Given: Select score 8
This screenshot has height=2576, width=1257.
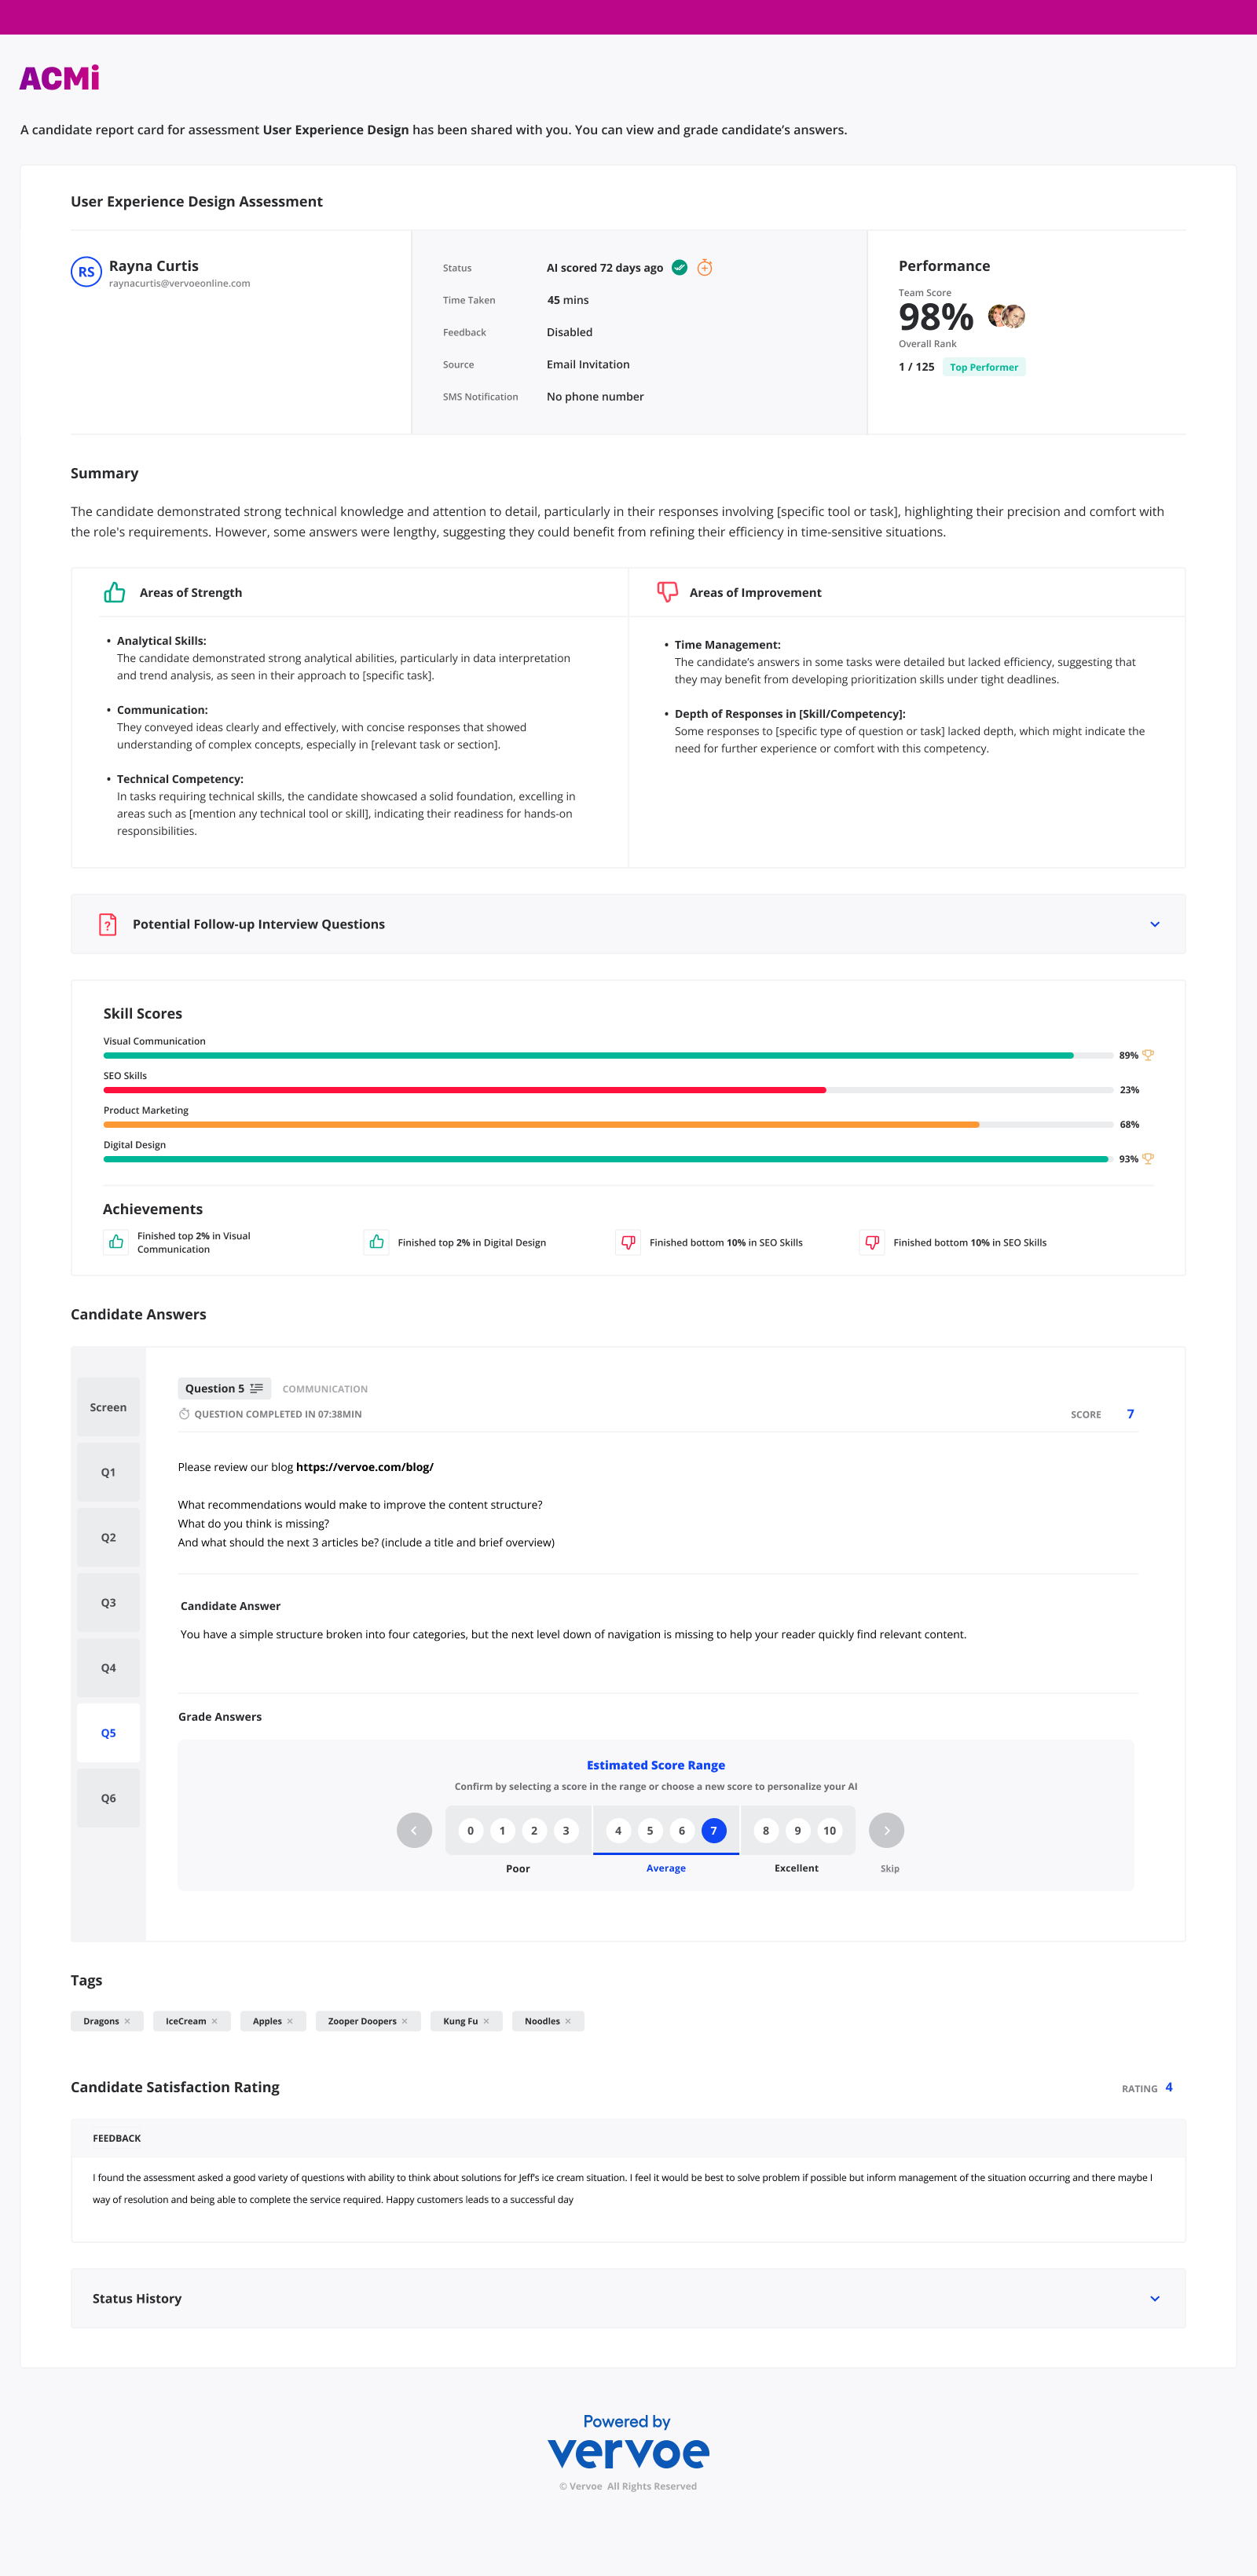Looking at the screenshot, I should (x=766, y=1830).
